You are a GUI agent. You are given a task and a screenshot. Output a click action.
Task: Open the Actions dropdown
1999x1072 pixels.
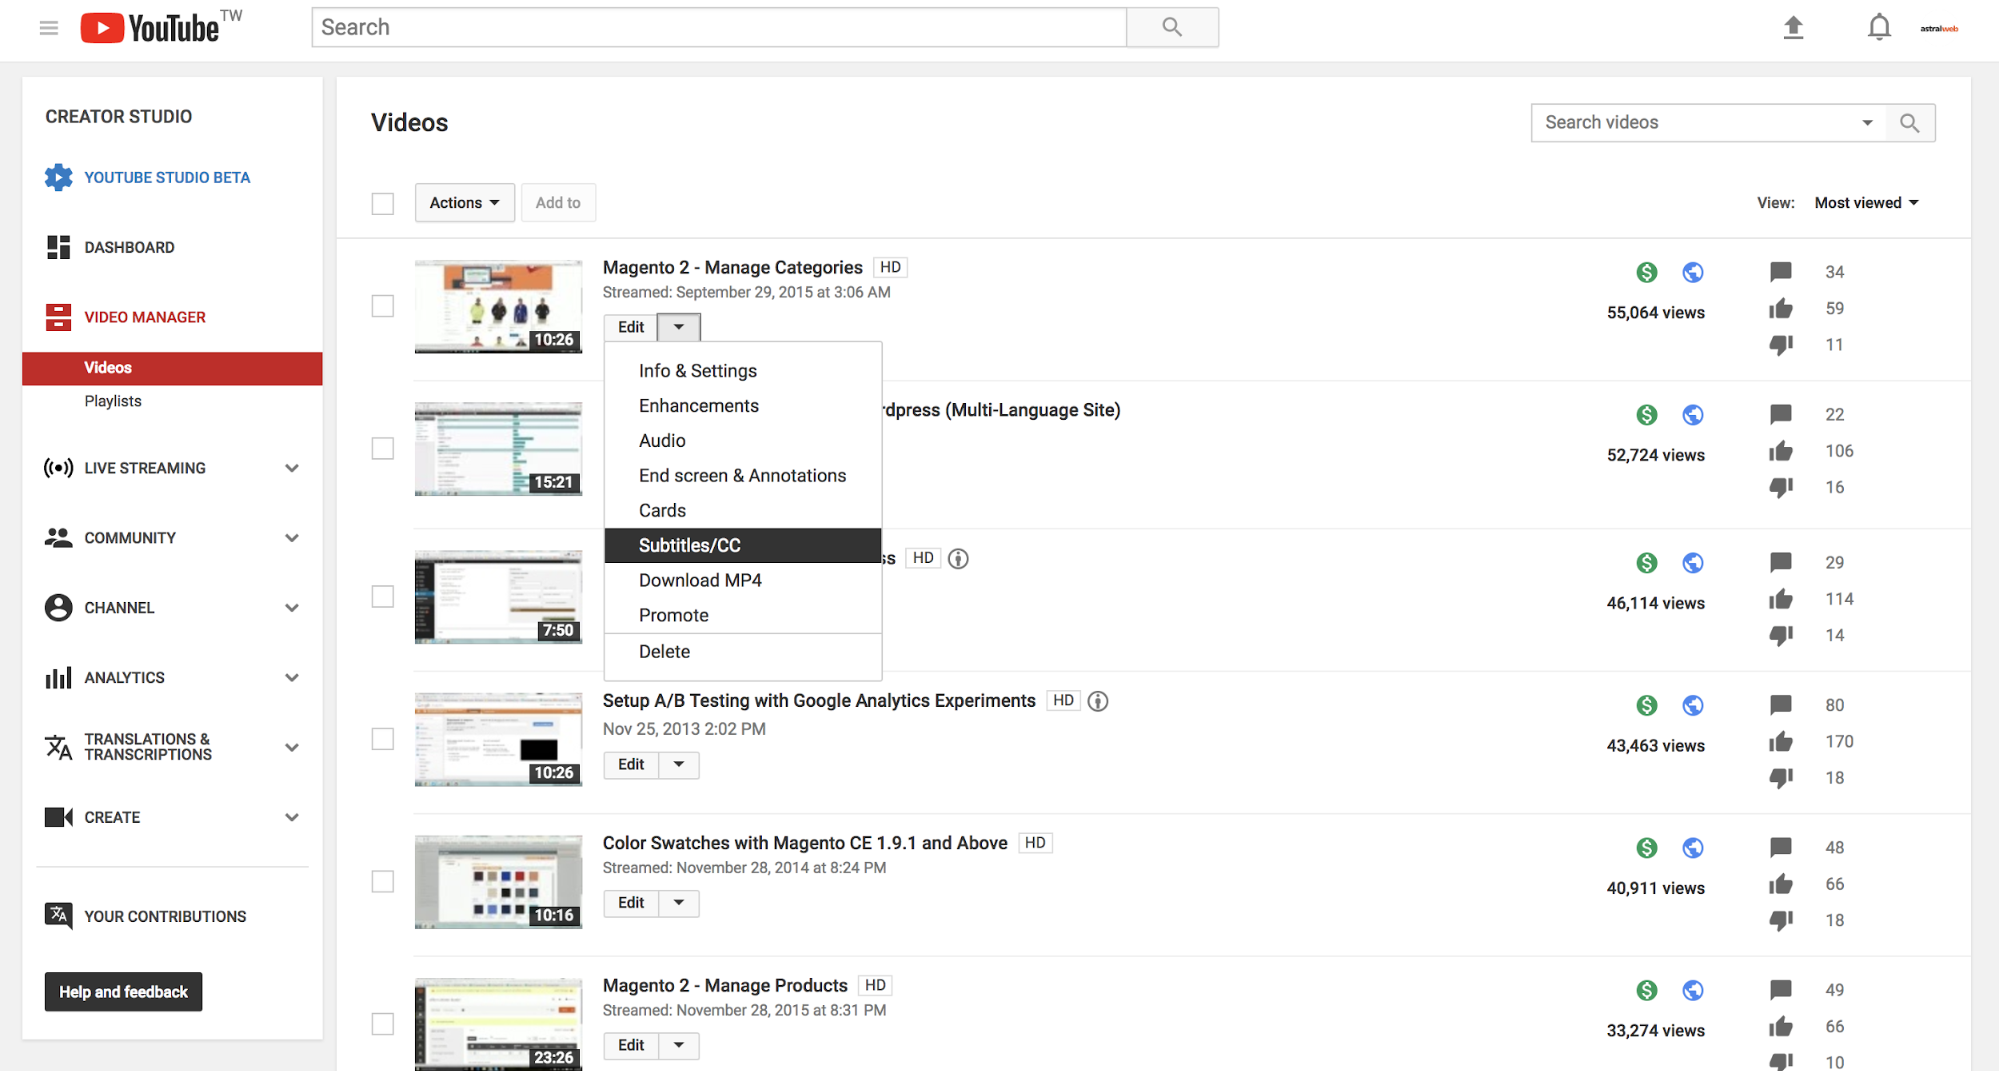click(x=465, y=202)
